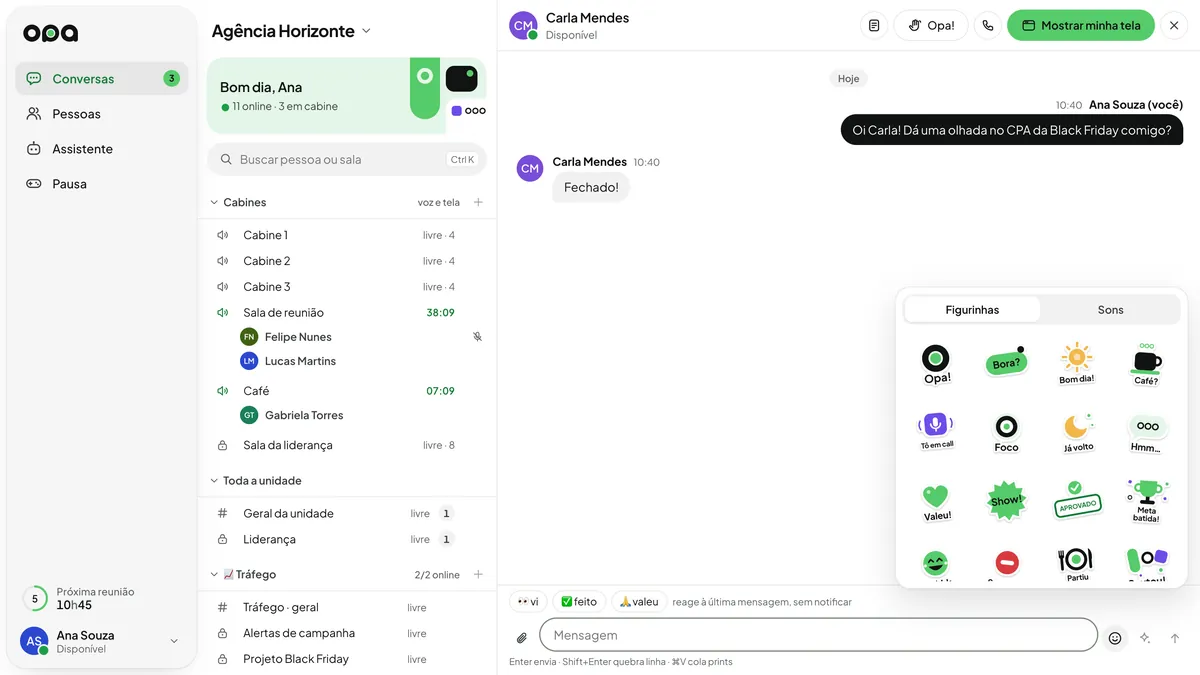Open the notes icon in chat header
The image size is (1200, 675).
pyautogui.click(x=874, y=25)
